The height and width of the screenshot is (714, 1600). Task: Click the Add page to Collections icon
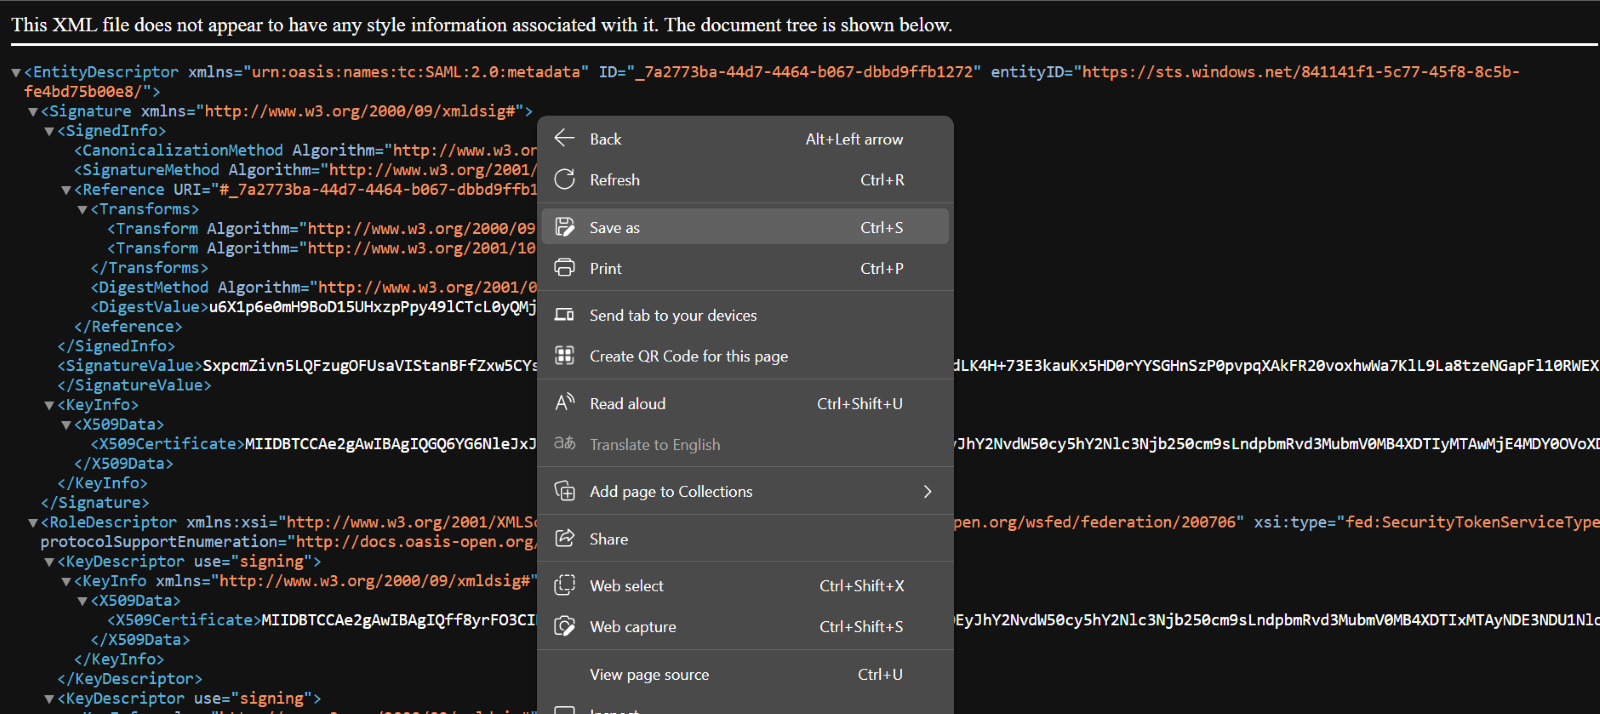pos(564,491)
